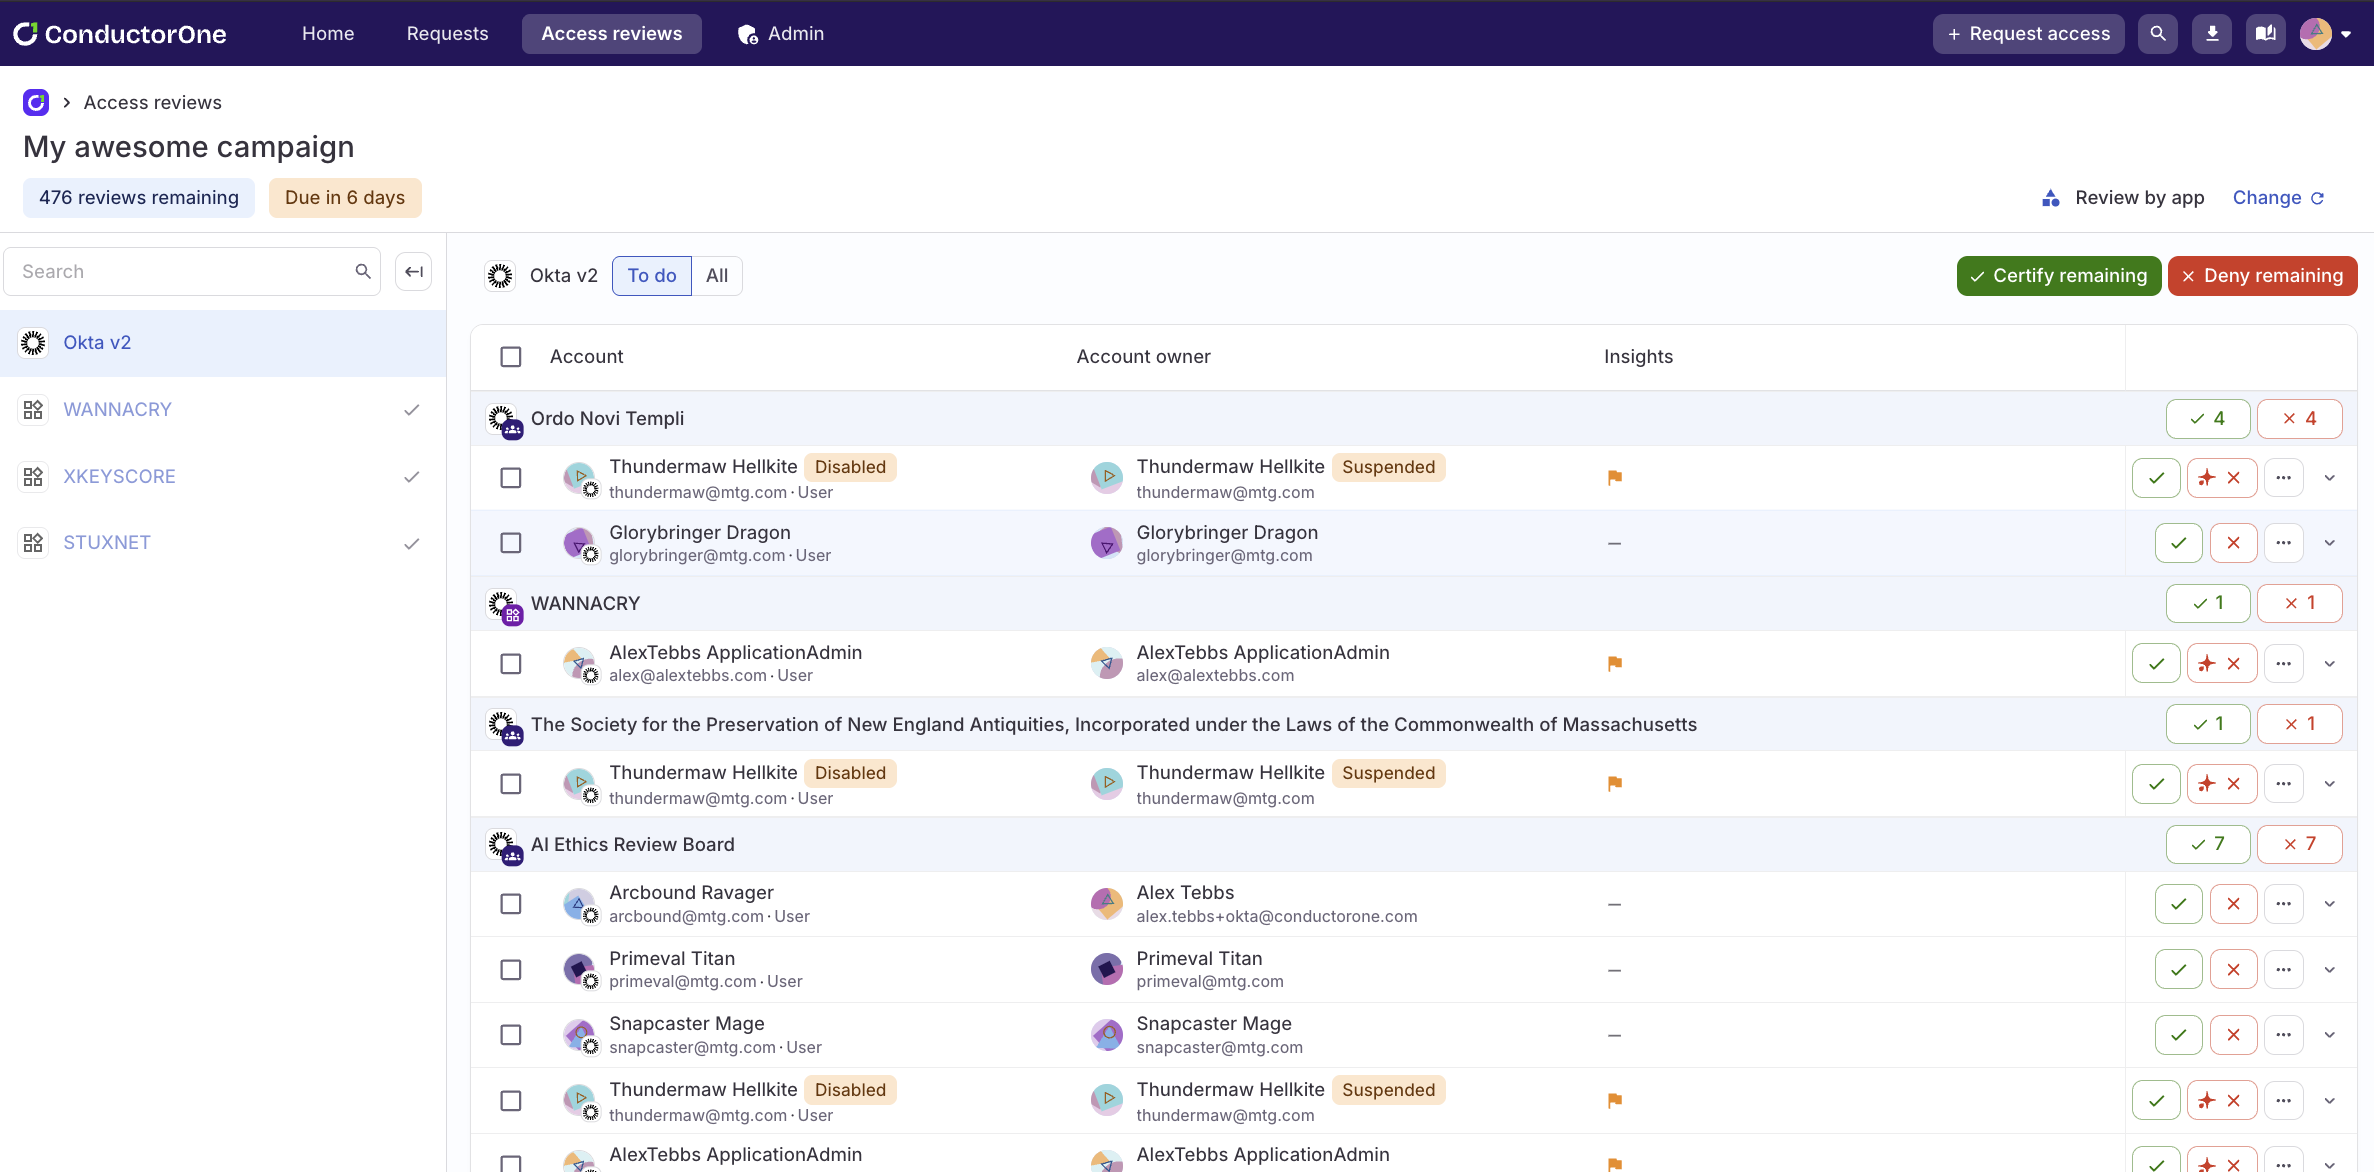The width and height of the screenshot is (2374, 1172).
Task: Certify Glorybringer Dragon's access with the green checkmark
Action: 2178,542
